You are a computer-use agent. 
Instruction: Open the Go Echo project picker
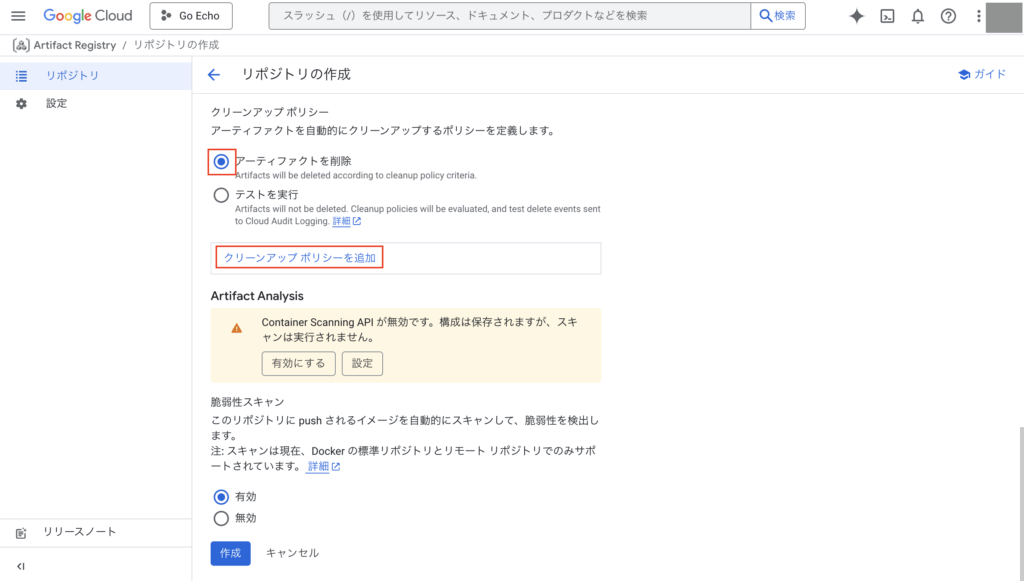coord(191,16)
